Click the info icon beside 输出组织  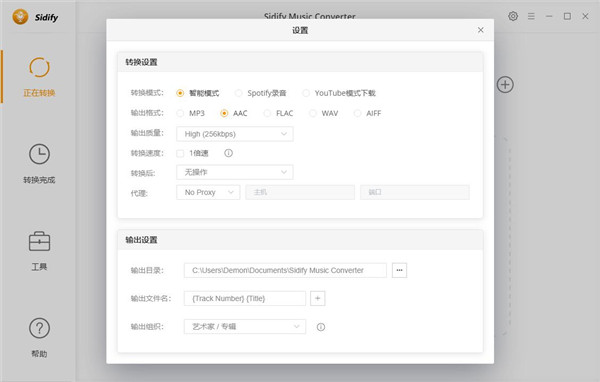click(x=321, y=327)
